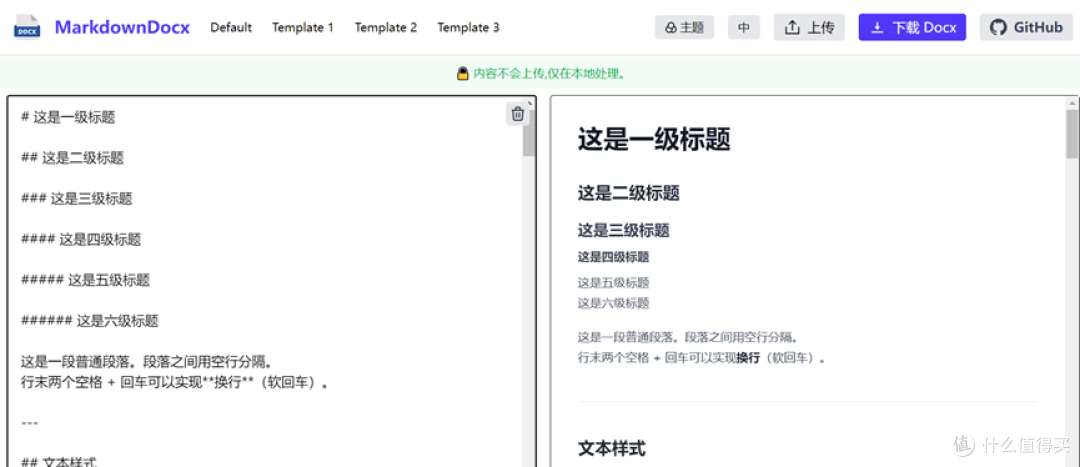
Task: Click the trash icon to clear the editor
Action: click(x=518, y=114)
